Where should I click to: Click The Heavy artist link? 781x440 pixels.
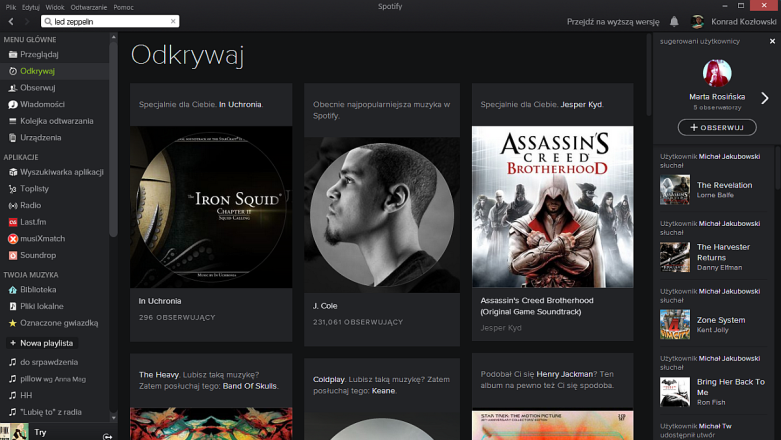158,375
